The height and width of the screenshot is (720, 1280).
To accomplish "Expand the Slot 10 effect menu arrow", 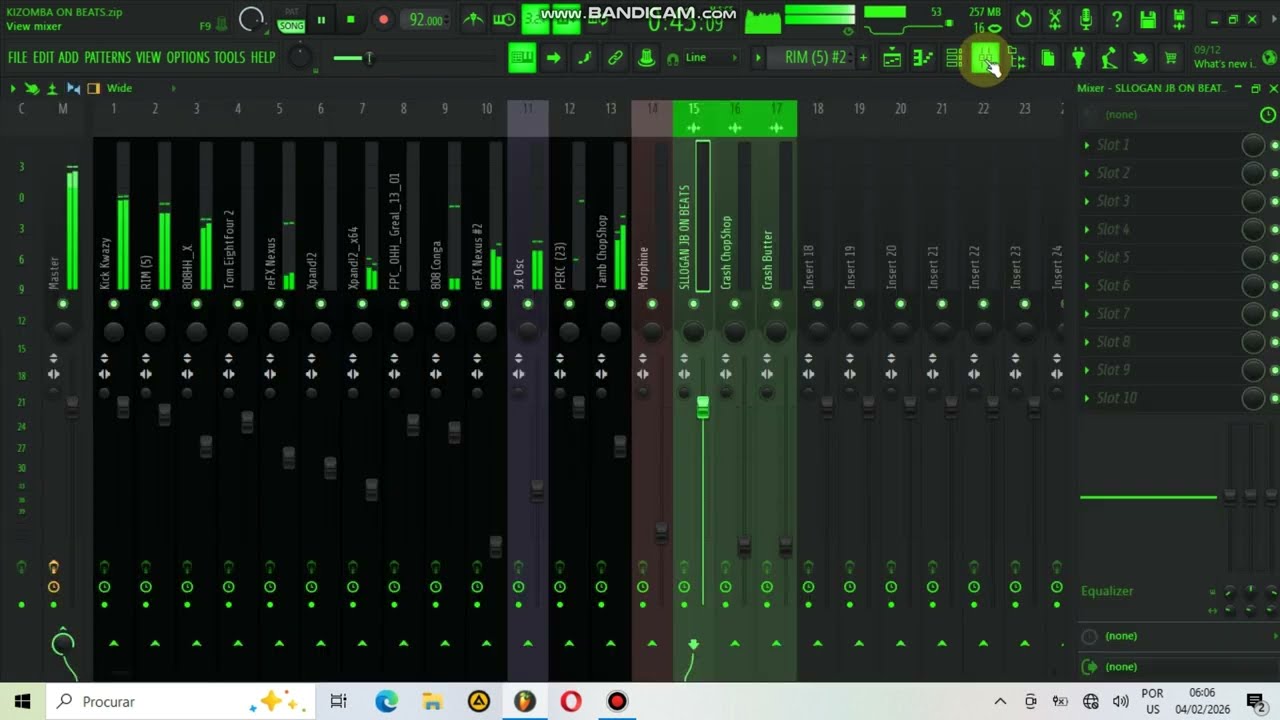I will (1087, 398).
